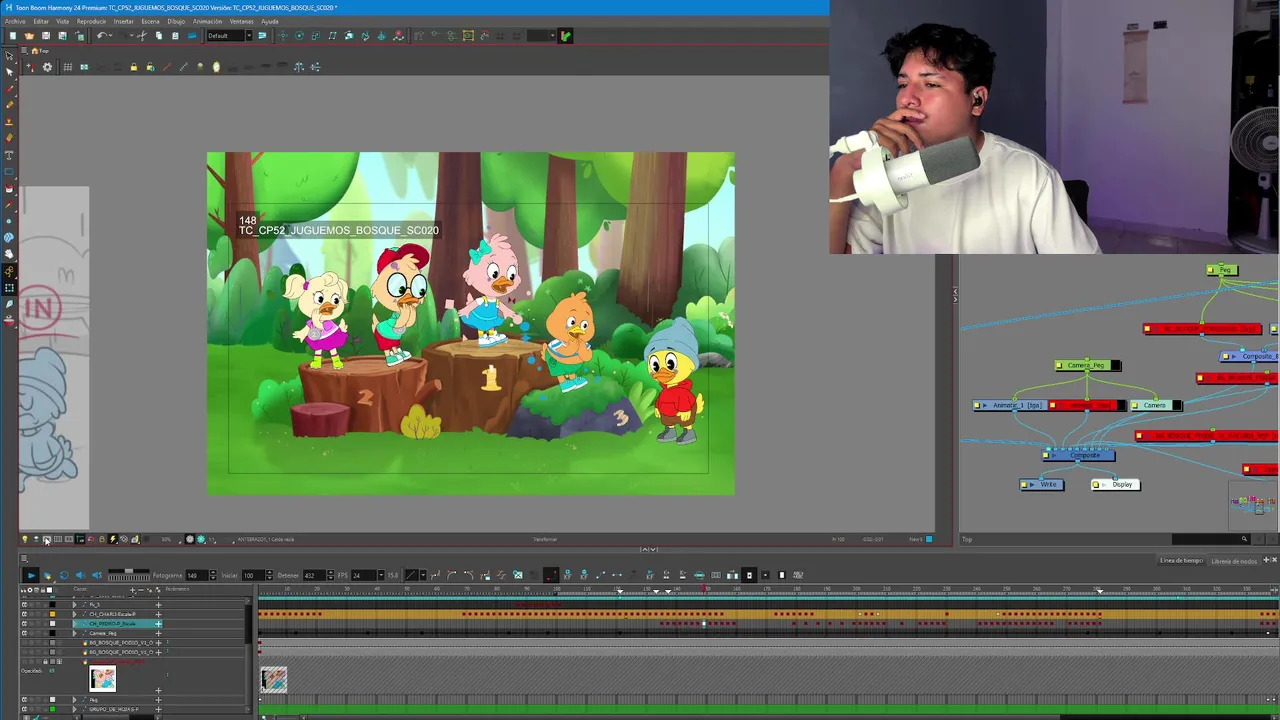
Task: Select the top Peg node in node view
Action: 1222,270
